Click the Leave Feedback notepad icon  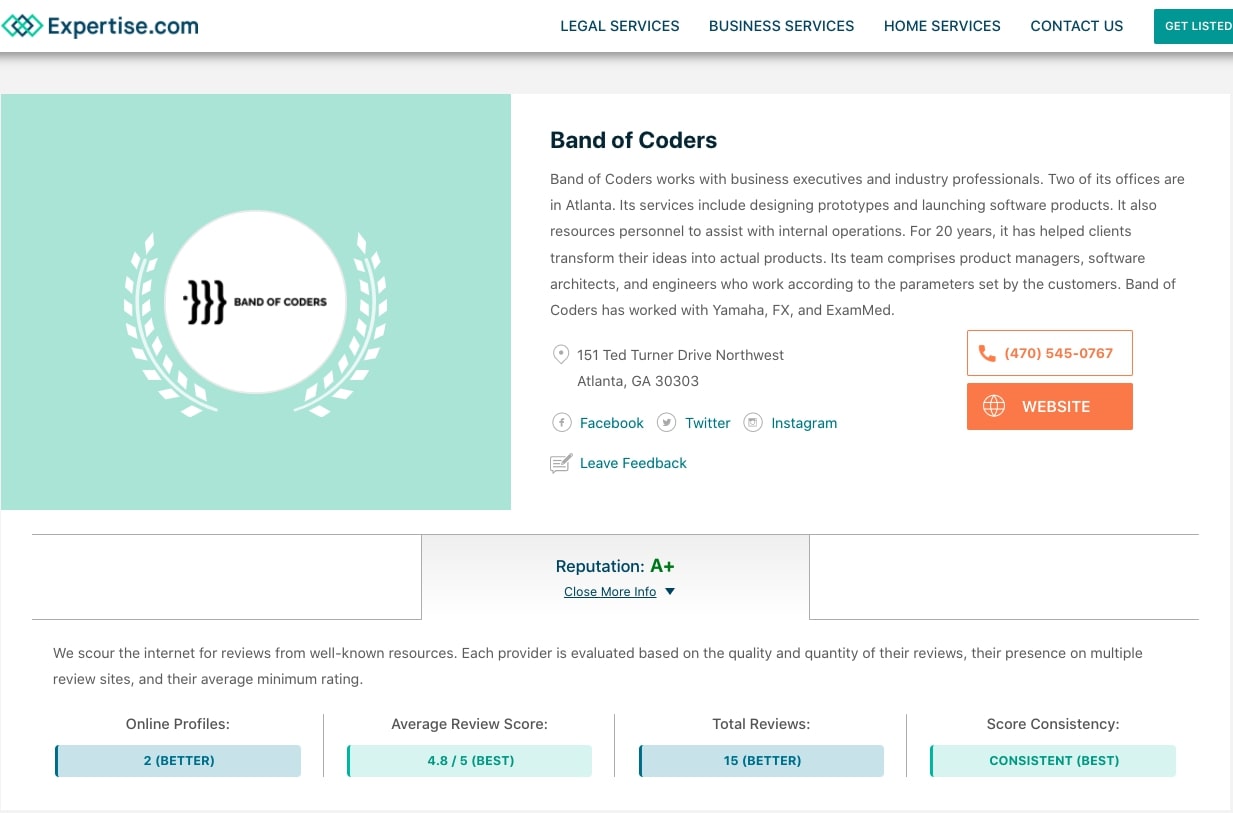pyautogui.click(x=561, y=463)
